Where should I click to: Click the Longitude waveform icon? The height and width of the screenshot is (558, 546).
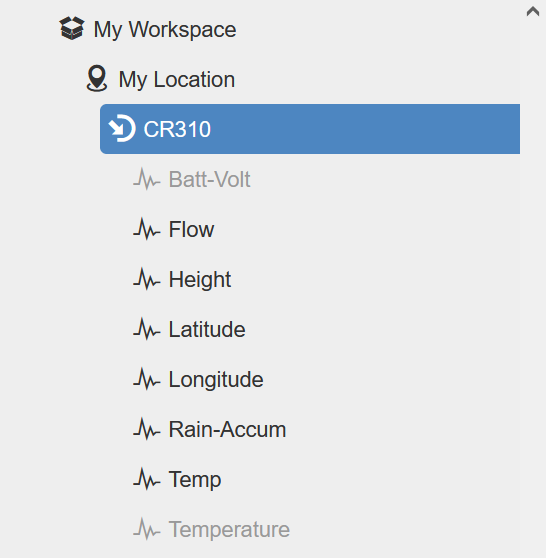click(147, 379)
